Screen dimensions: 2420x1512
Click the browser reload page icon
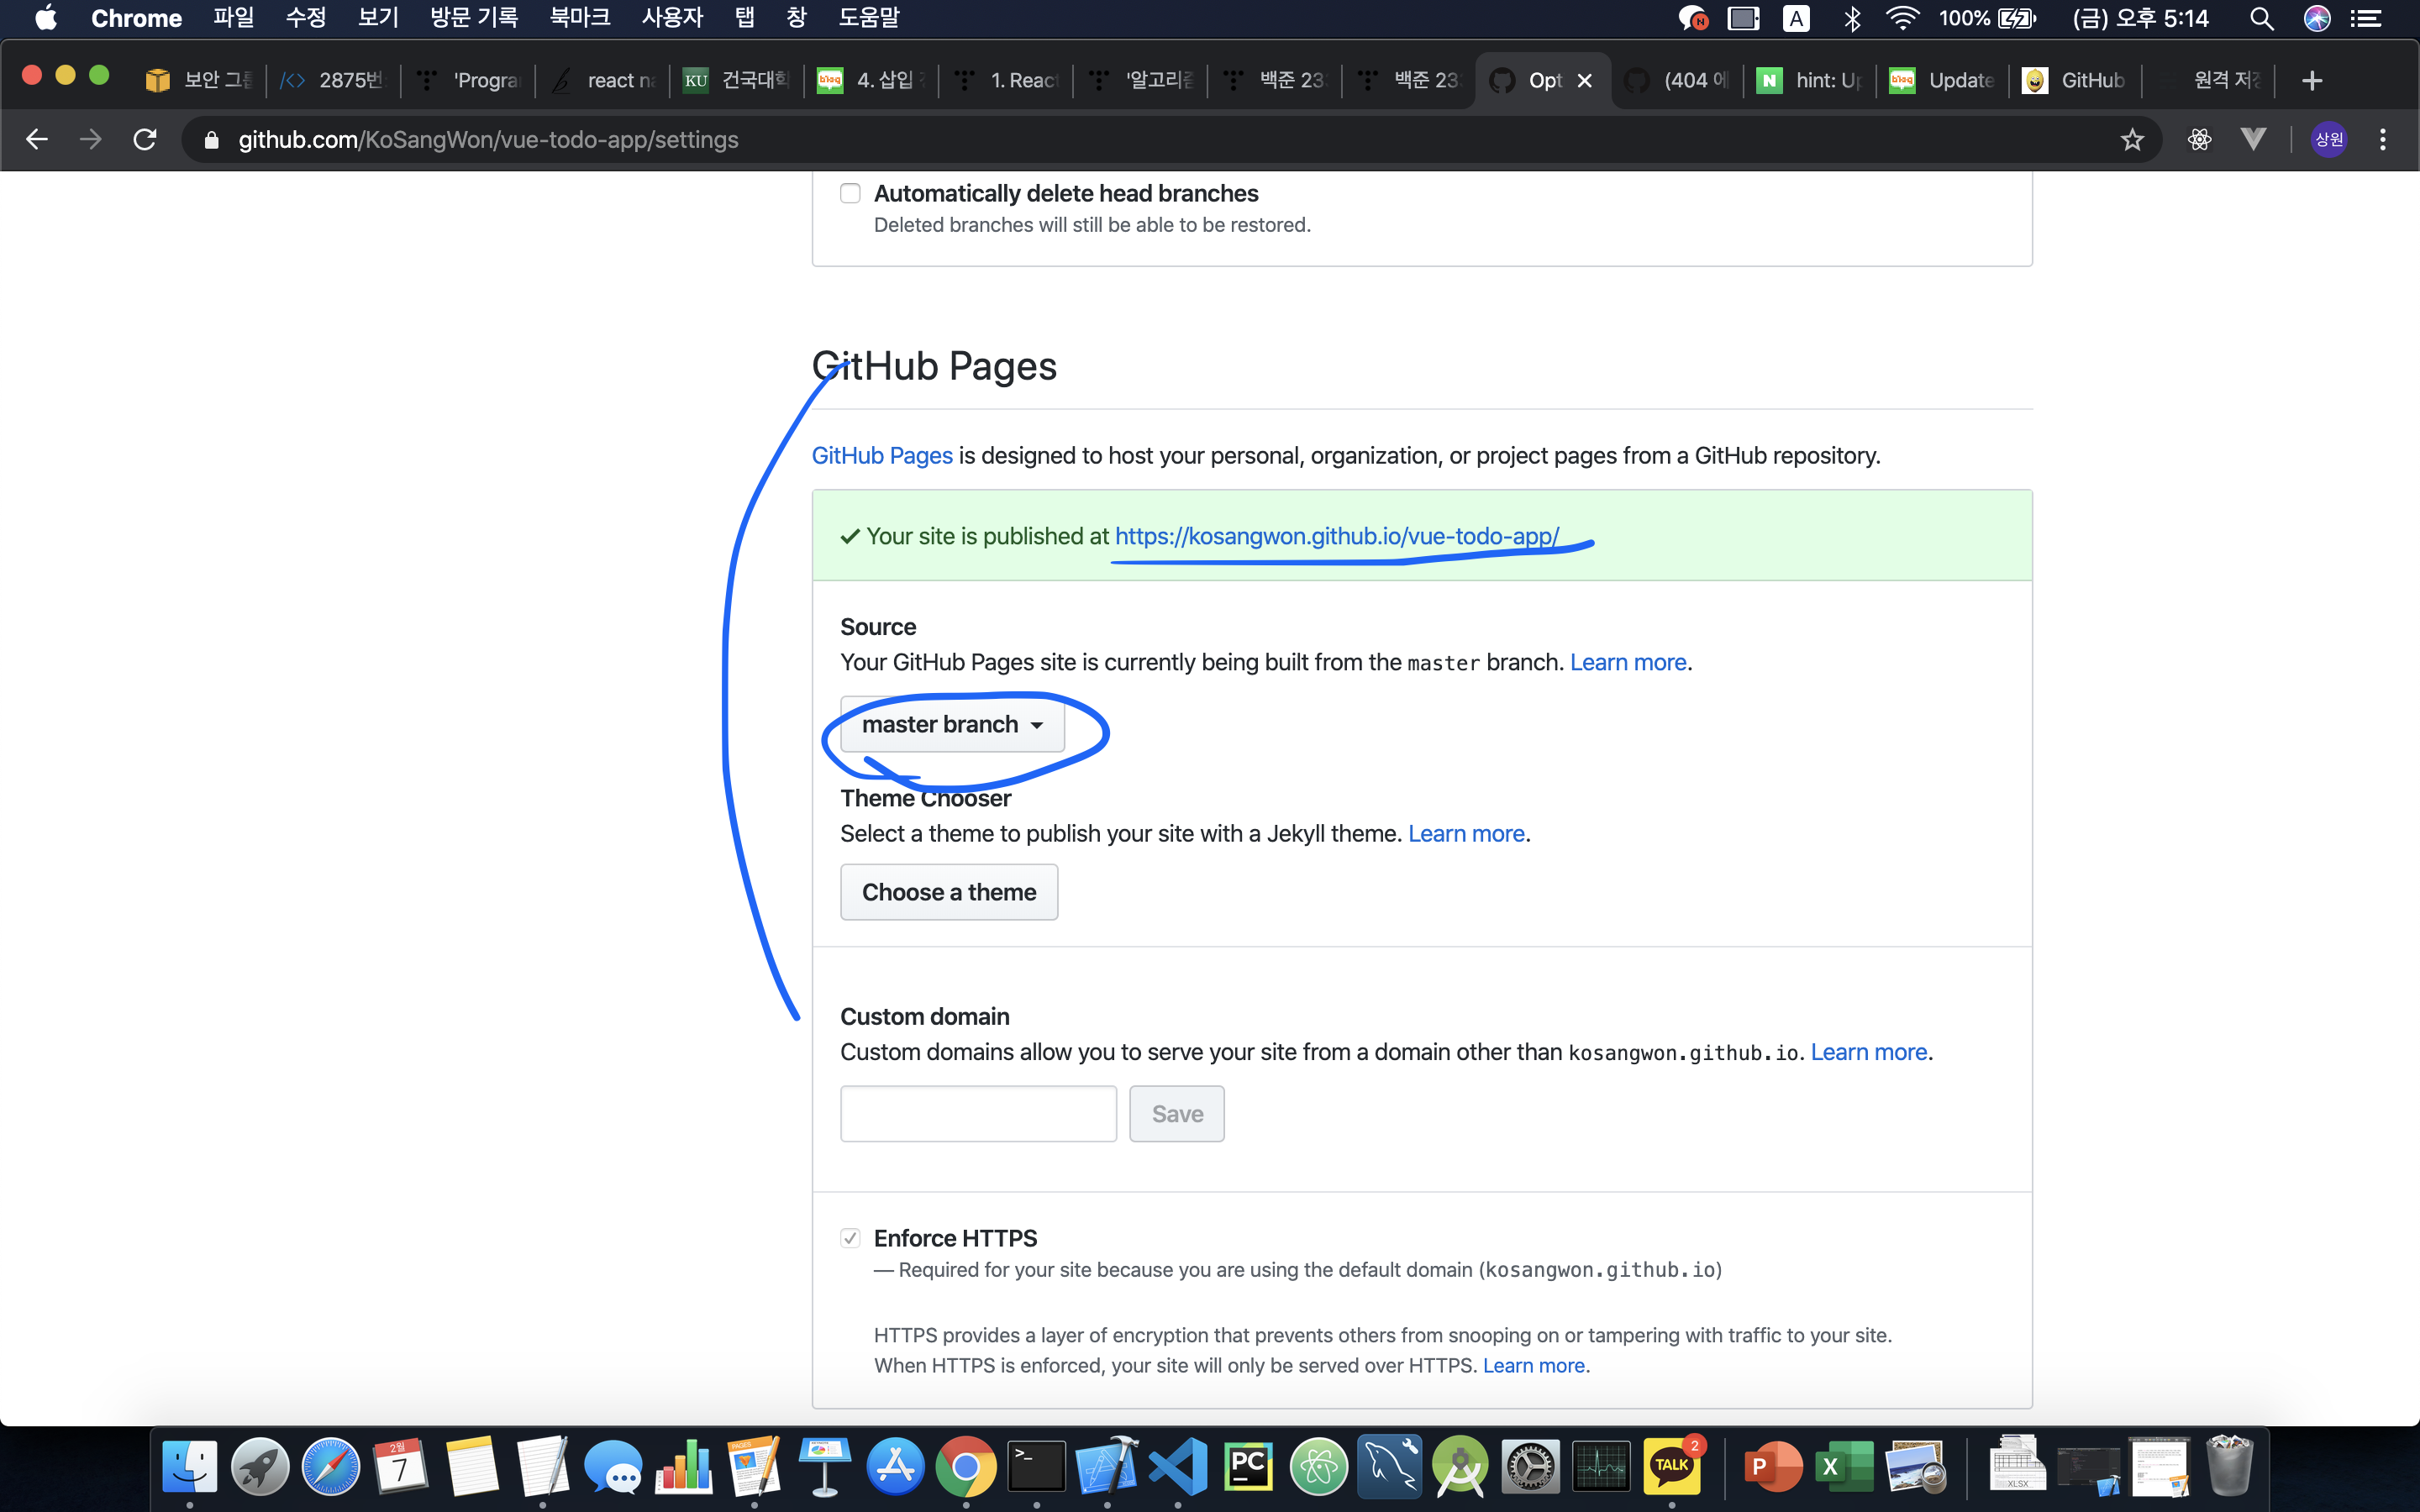145,140
